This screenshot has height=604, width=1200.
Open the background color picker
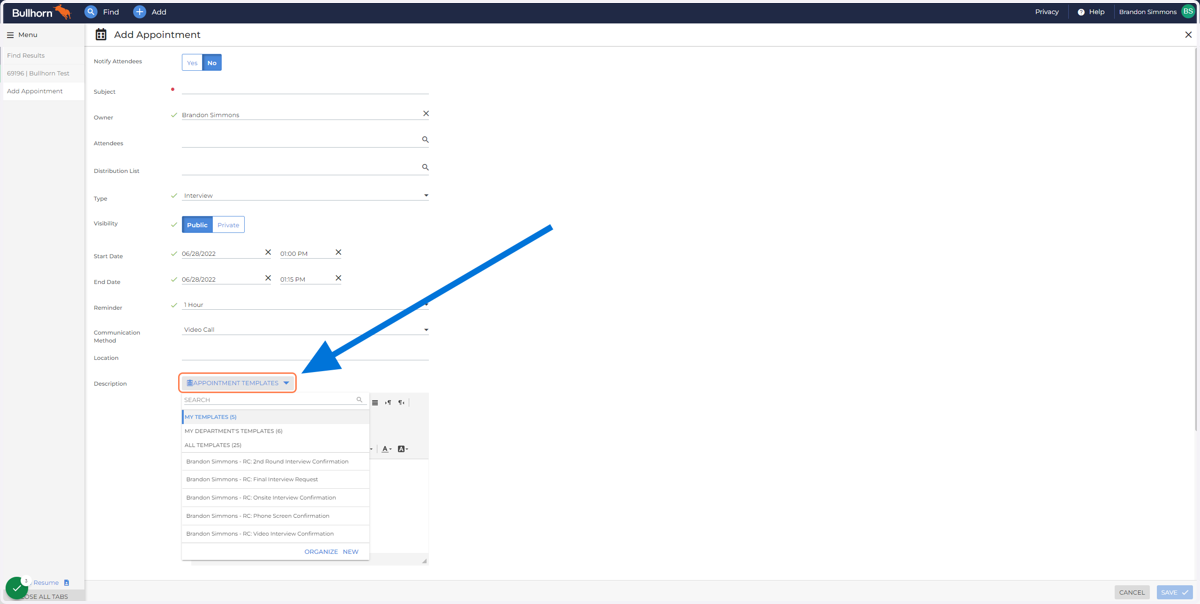402,449
